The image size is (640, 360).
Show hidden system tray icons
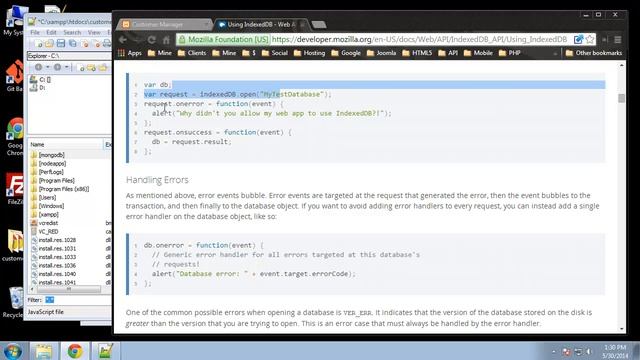point(554,351)
